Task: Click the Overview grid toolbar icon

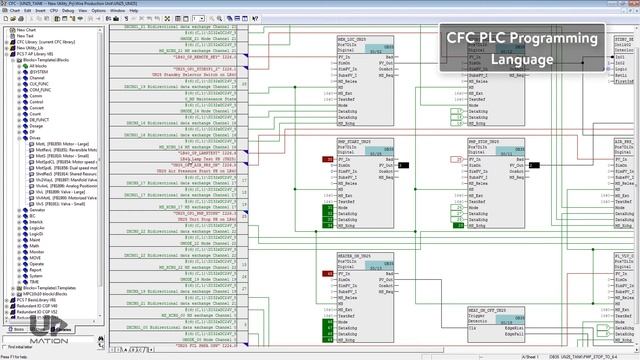Action: coord(178,19)
